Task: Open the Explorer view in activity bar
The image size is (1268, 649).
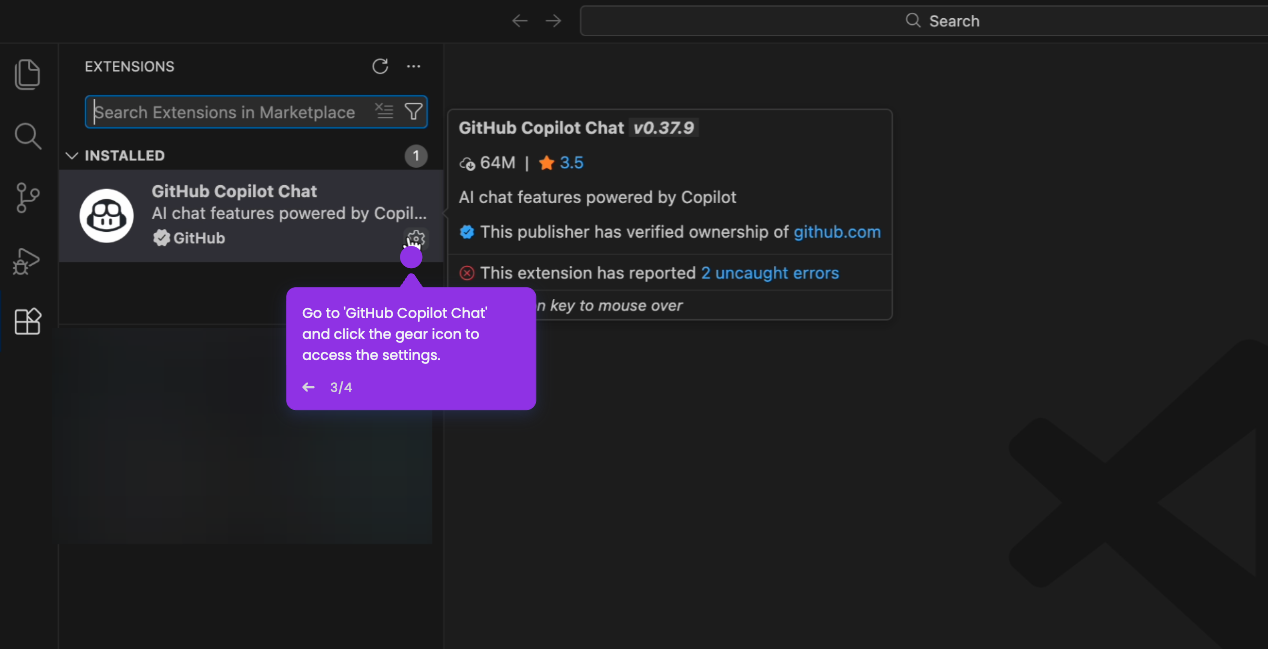Action: [x=28, y=75]
